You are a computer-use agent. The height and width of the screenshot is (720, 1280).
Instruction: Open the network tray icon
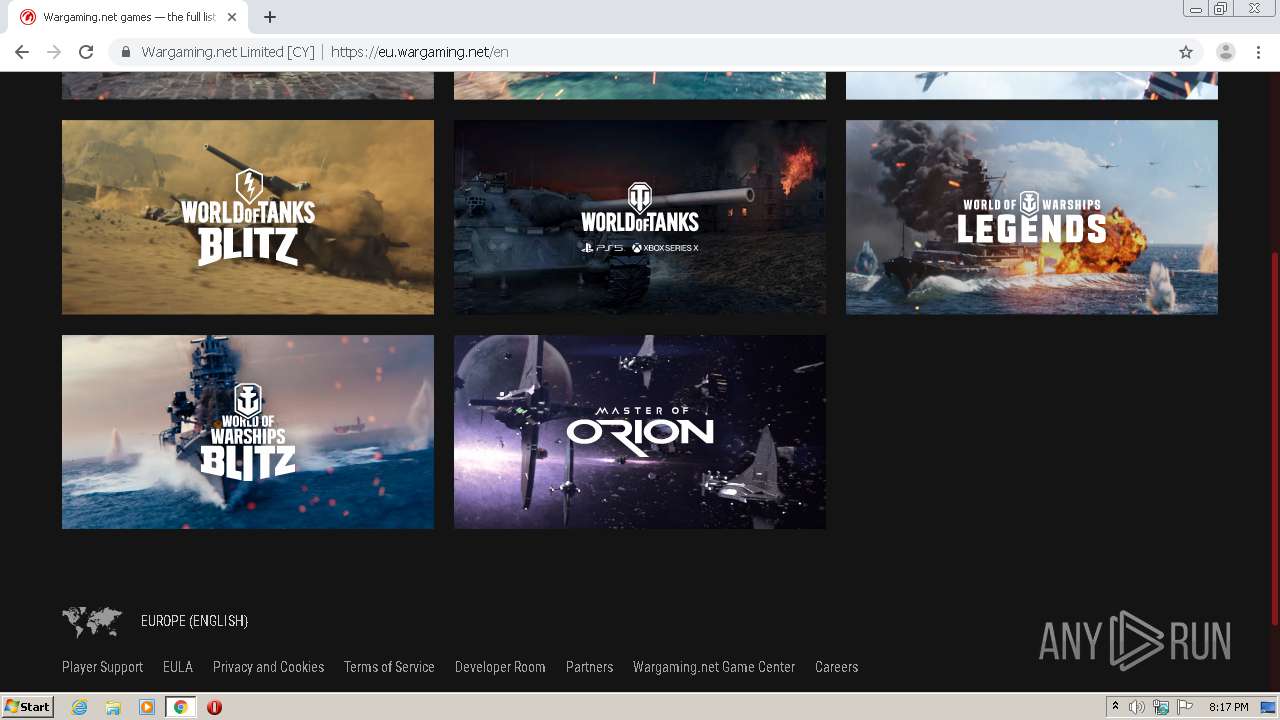1161,707
